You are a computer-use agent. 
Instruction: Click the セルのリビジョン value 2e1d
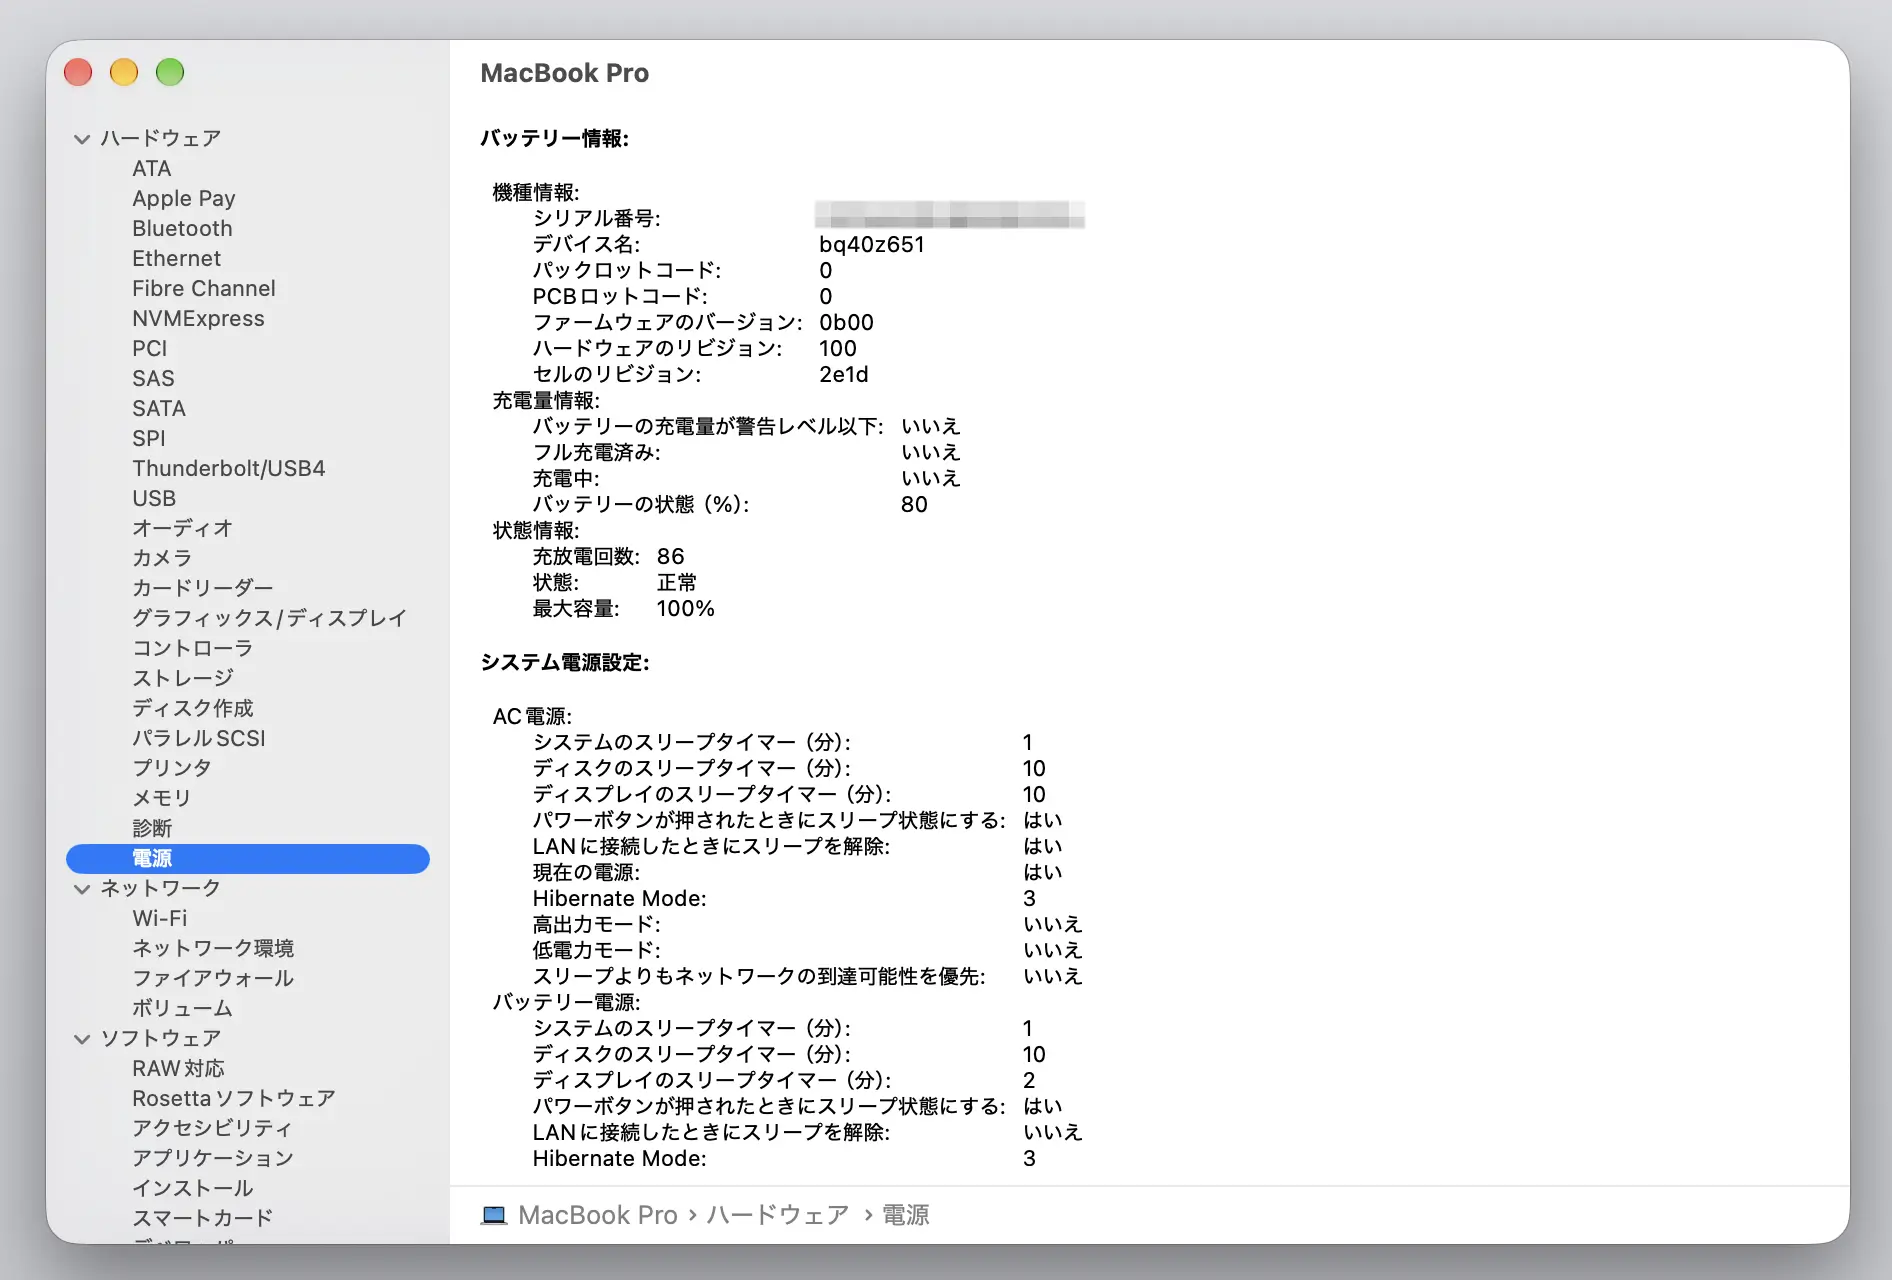[x=844, y=375]
